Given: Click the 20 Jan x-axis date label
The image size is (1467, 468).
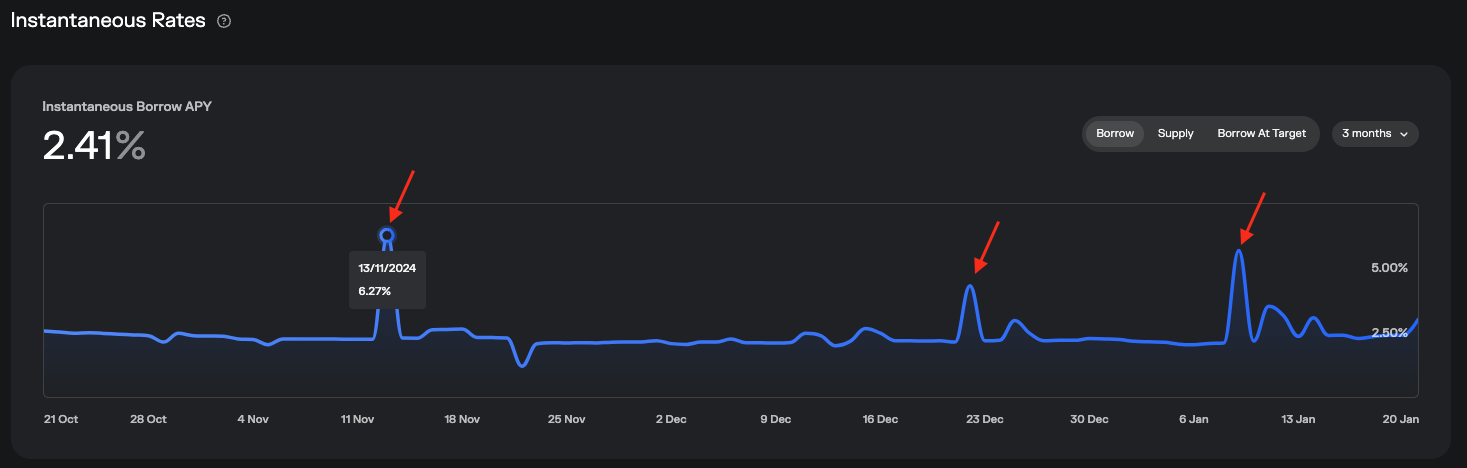Looking at the screenshot, I should tap(1400, 419).
